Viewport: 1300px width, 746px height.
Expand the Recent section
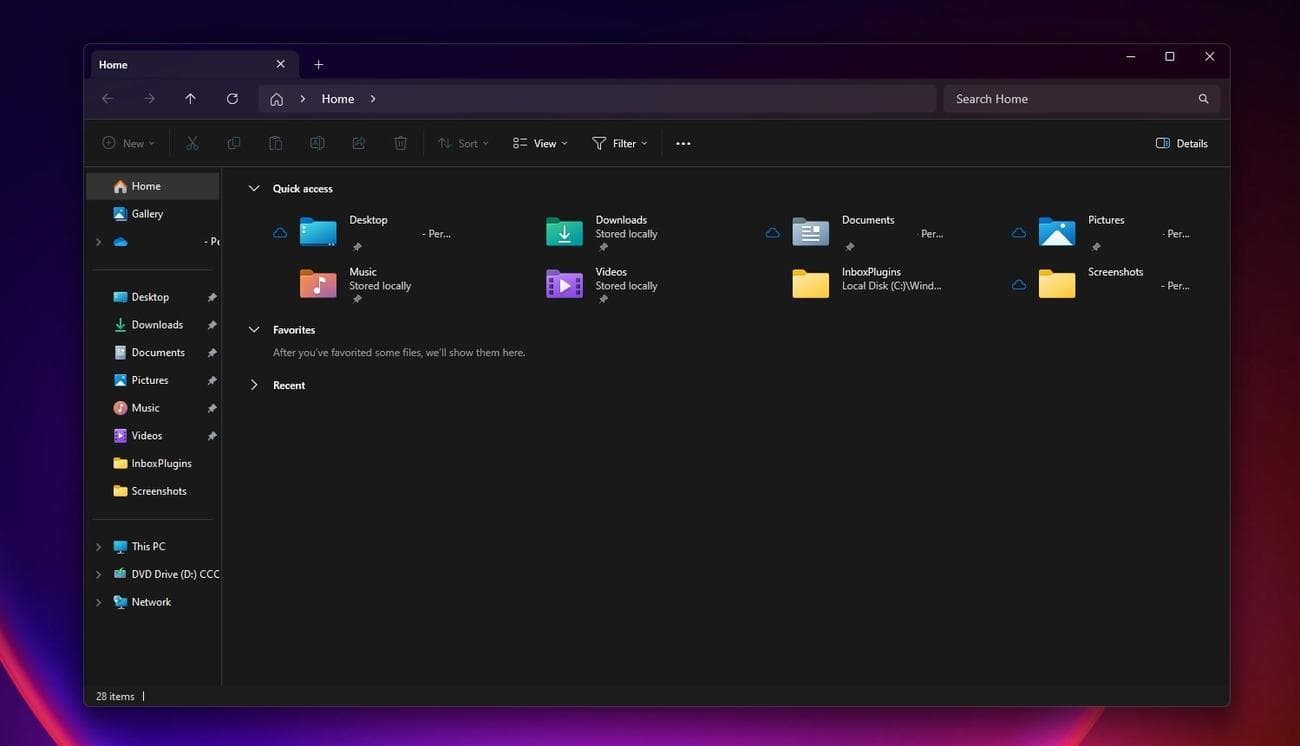coord(254,384)
